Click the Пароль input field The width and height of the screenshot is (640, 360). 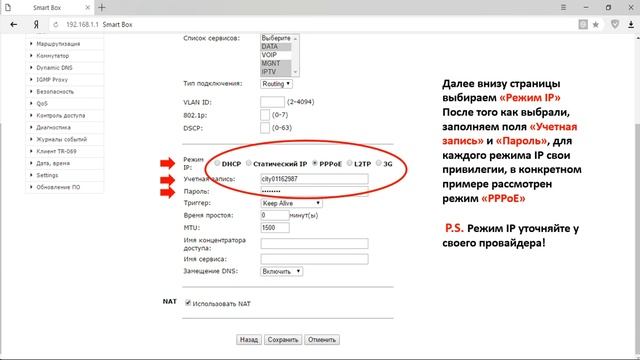314,191
